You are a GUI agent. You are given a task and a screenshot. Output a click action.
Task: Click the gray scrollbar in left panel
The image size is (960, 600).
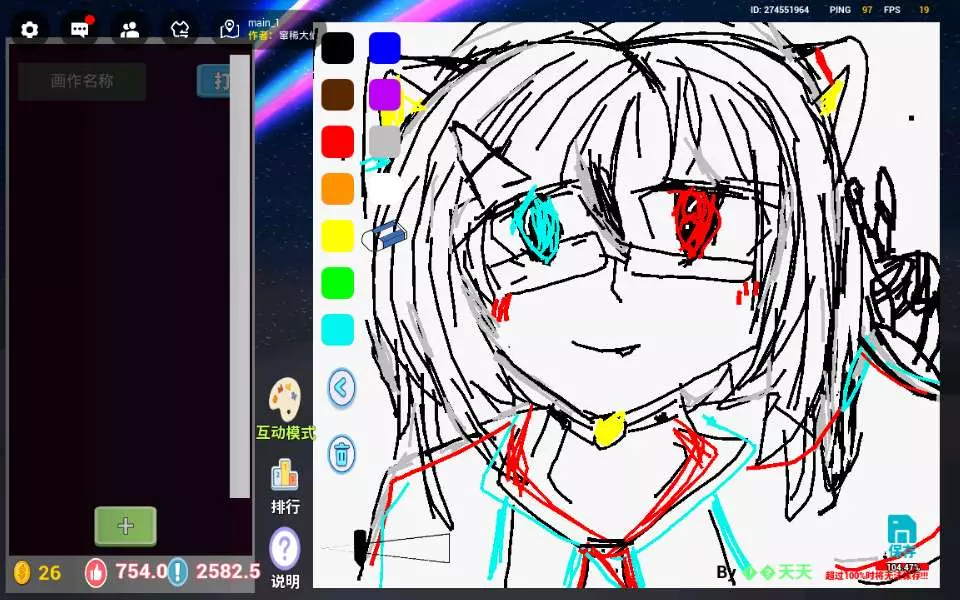(240, 276)
